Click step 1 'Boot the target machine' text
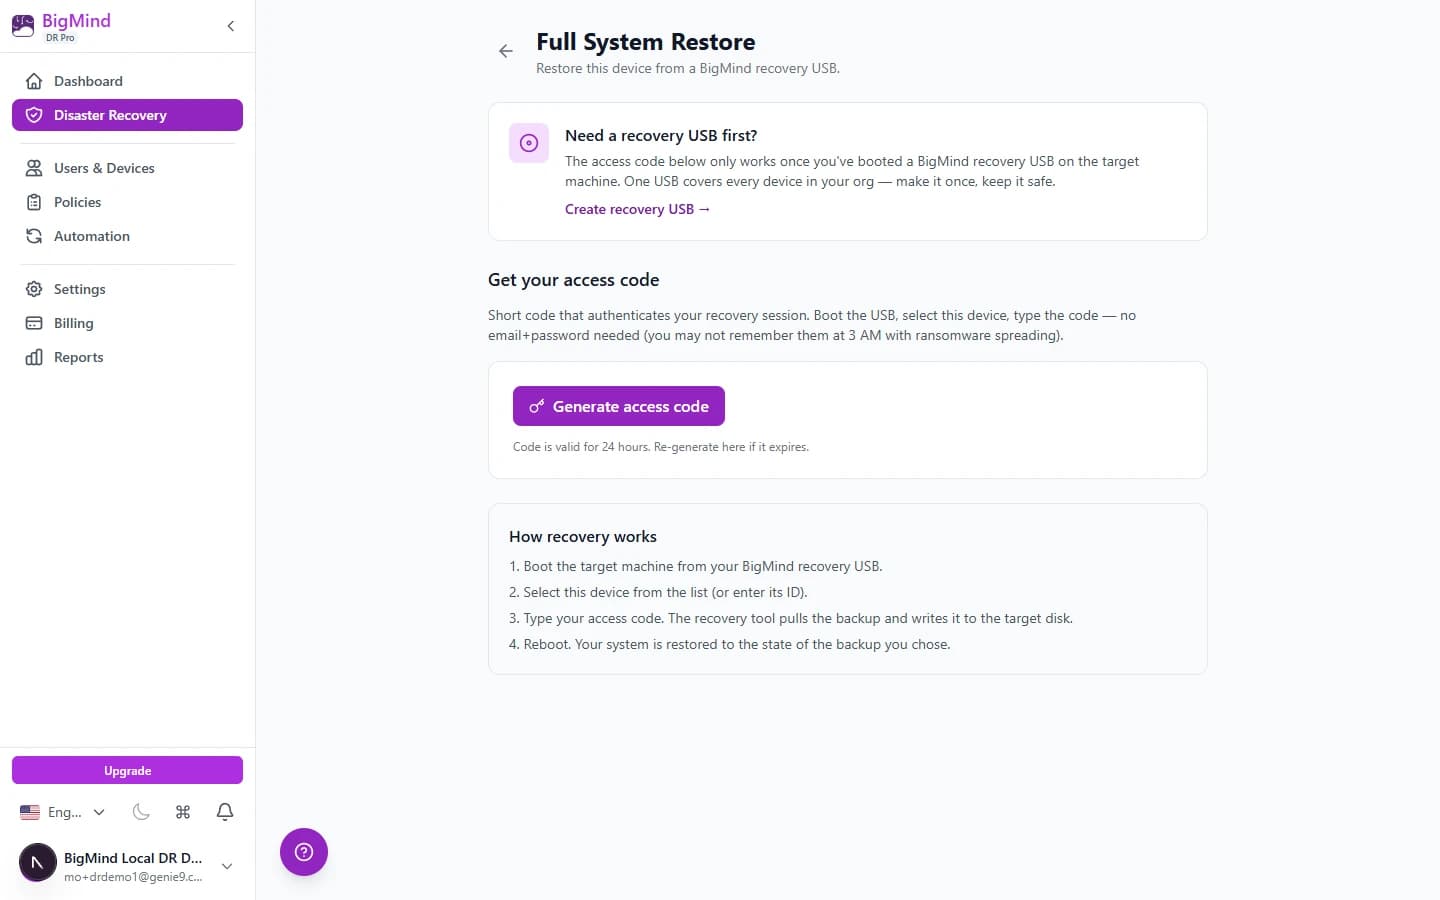 coord(696,566)
